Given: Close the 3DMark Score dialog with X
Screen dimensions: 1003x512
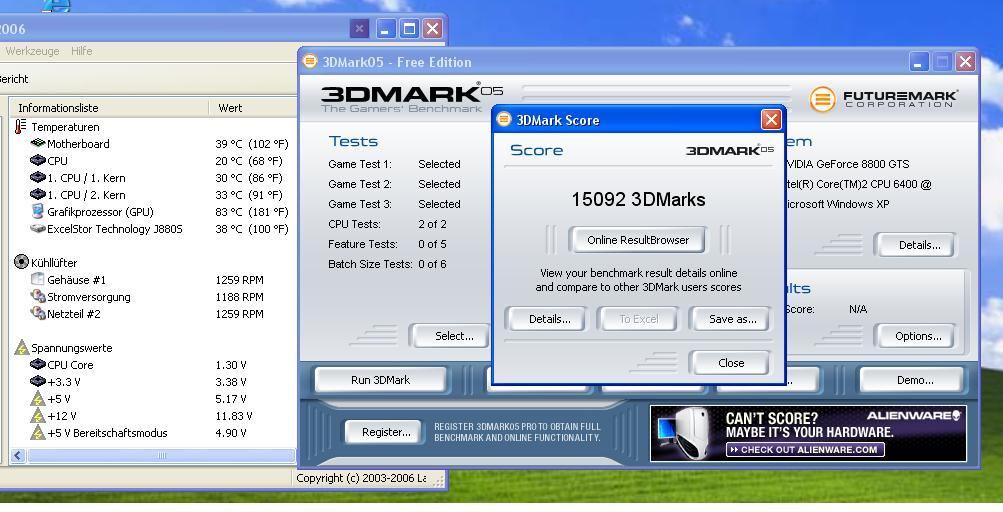Looking at the screenshot, I should click(x=771, y=120).
